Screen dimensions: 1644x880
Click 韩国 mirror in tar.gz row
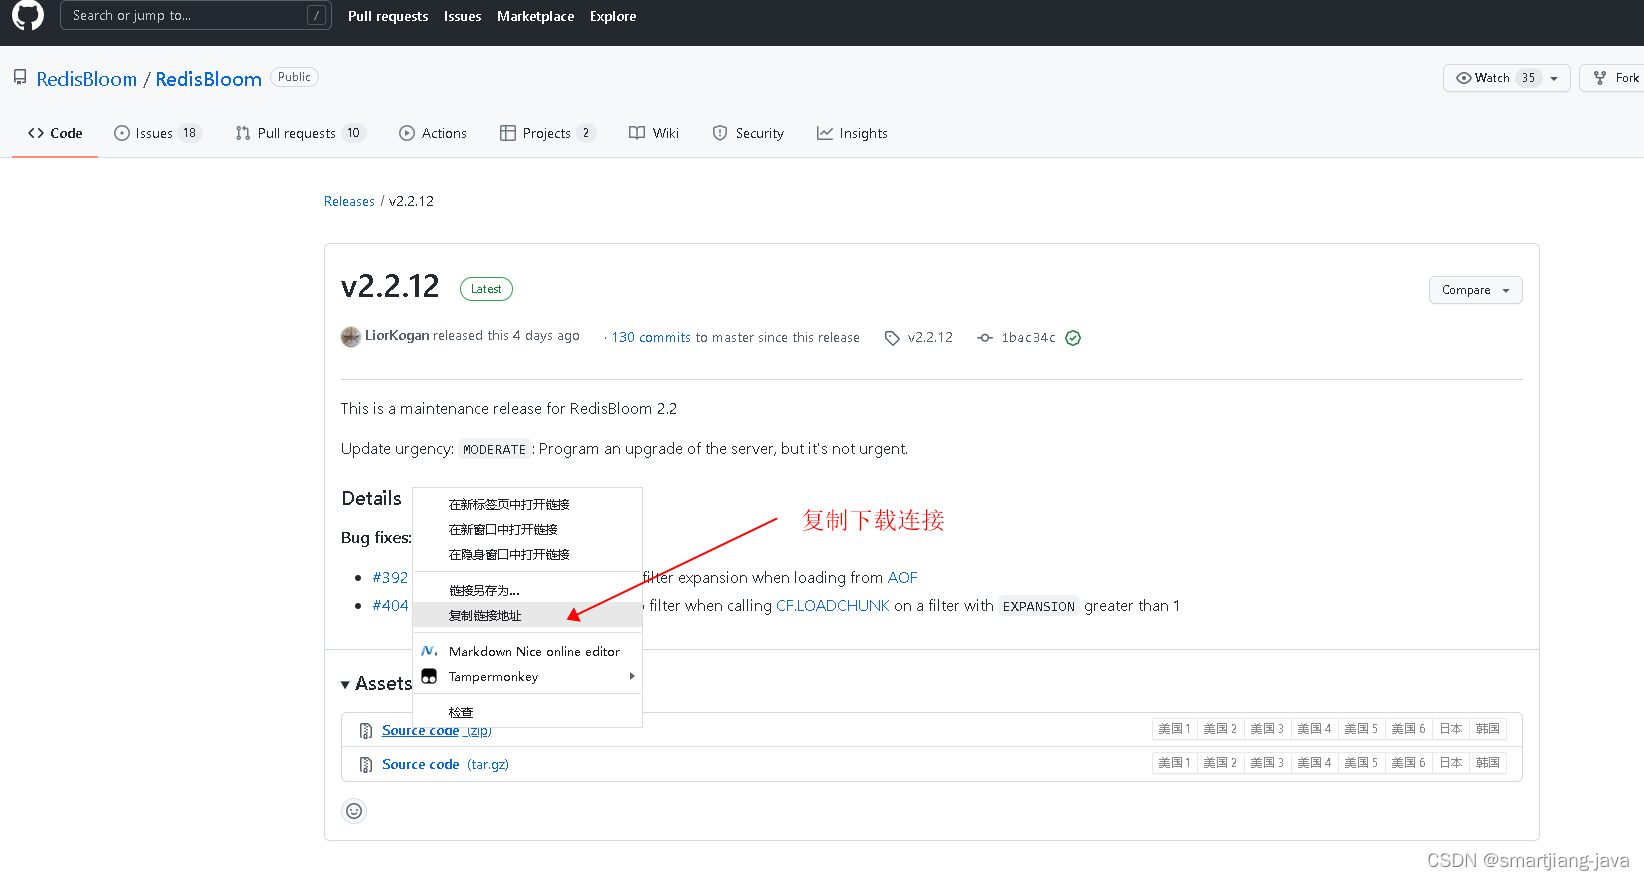1488,763
